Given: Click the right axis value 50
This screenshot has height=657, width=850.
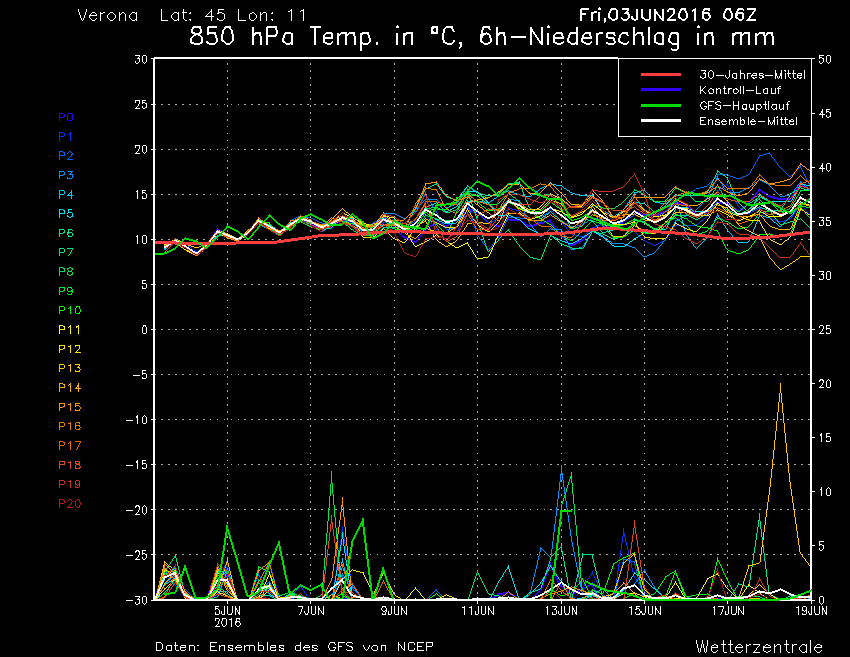Looking at the screenshot, I should [x=825, y=59].
